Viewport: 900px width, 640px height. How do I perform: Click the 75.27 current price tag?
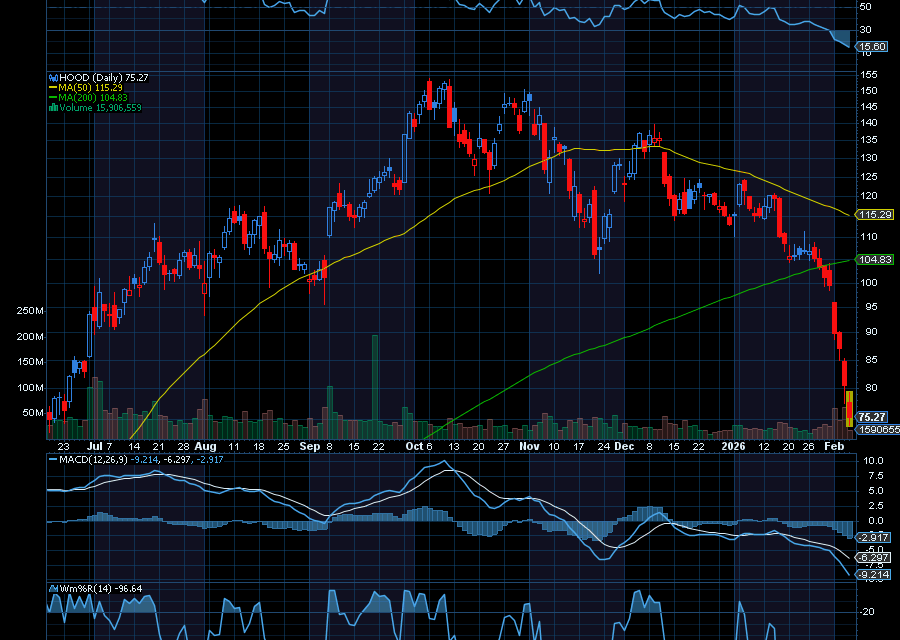873,417
